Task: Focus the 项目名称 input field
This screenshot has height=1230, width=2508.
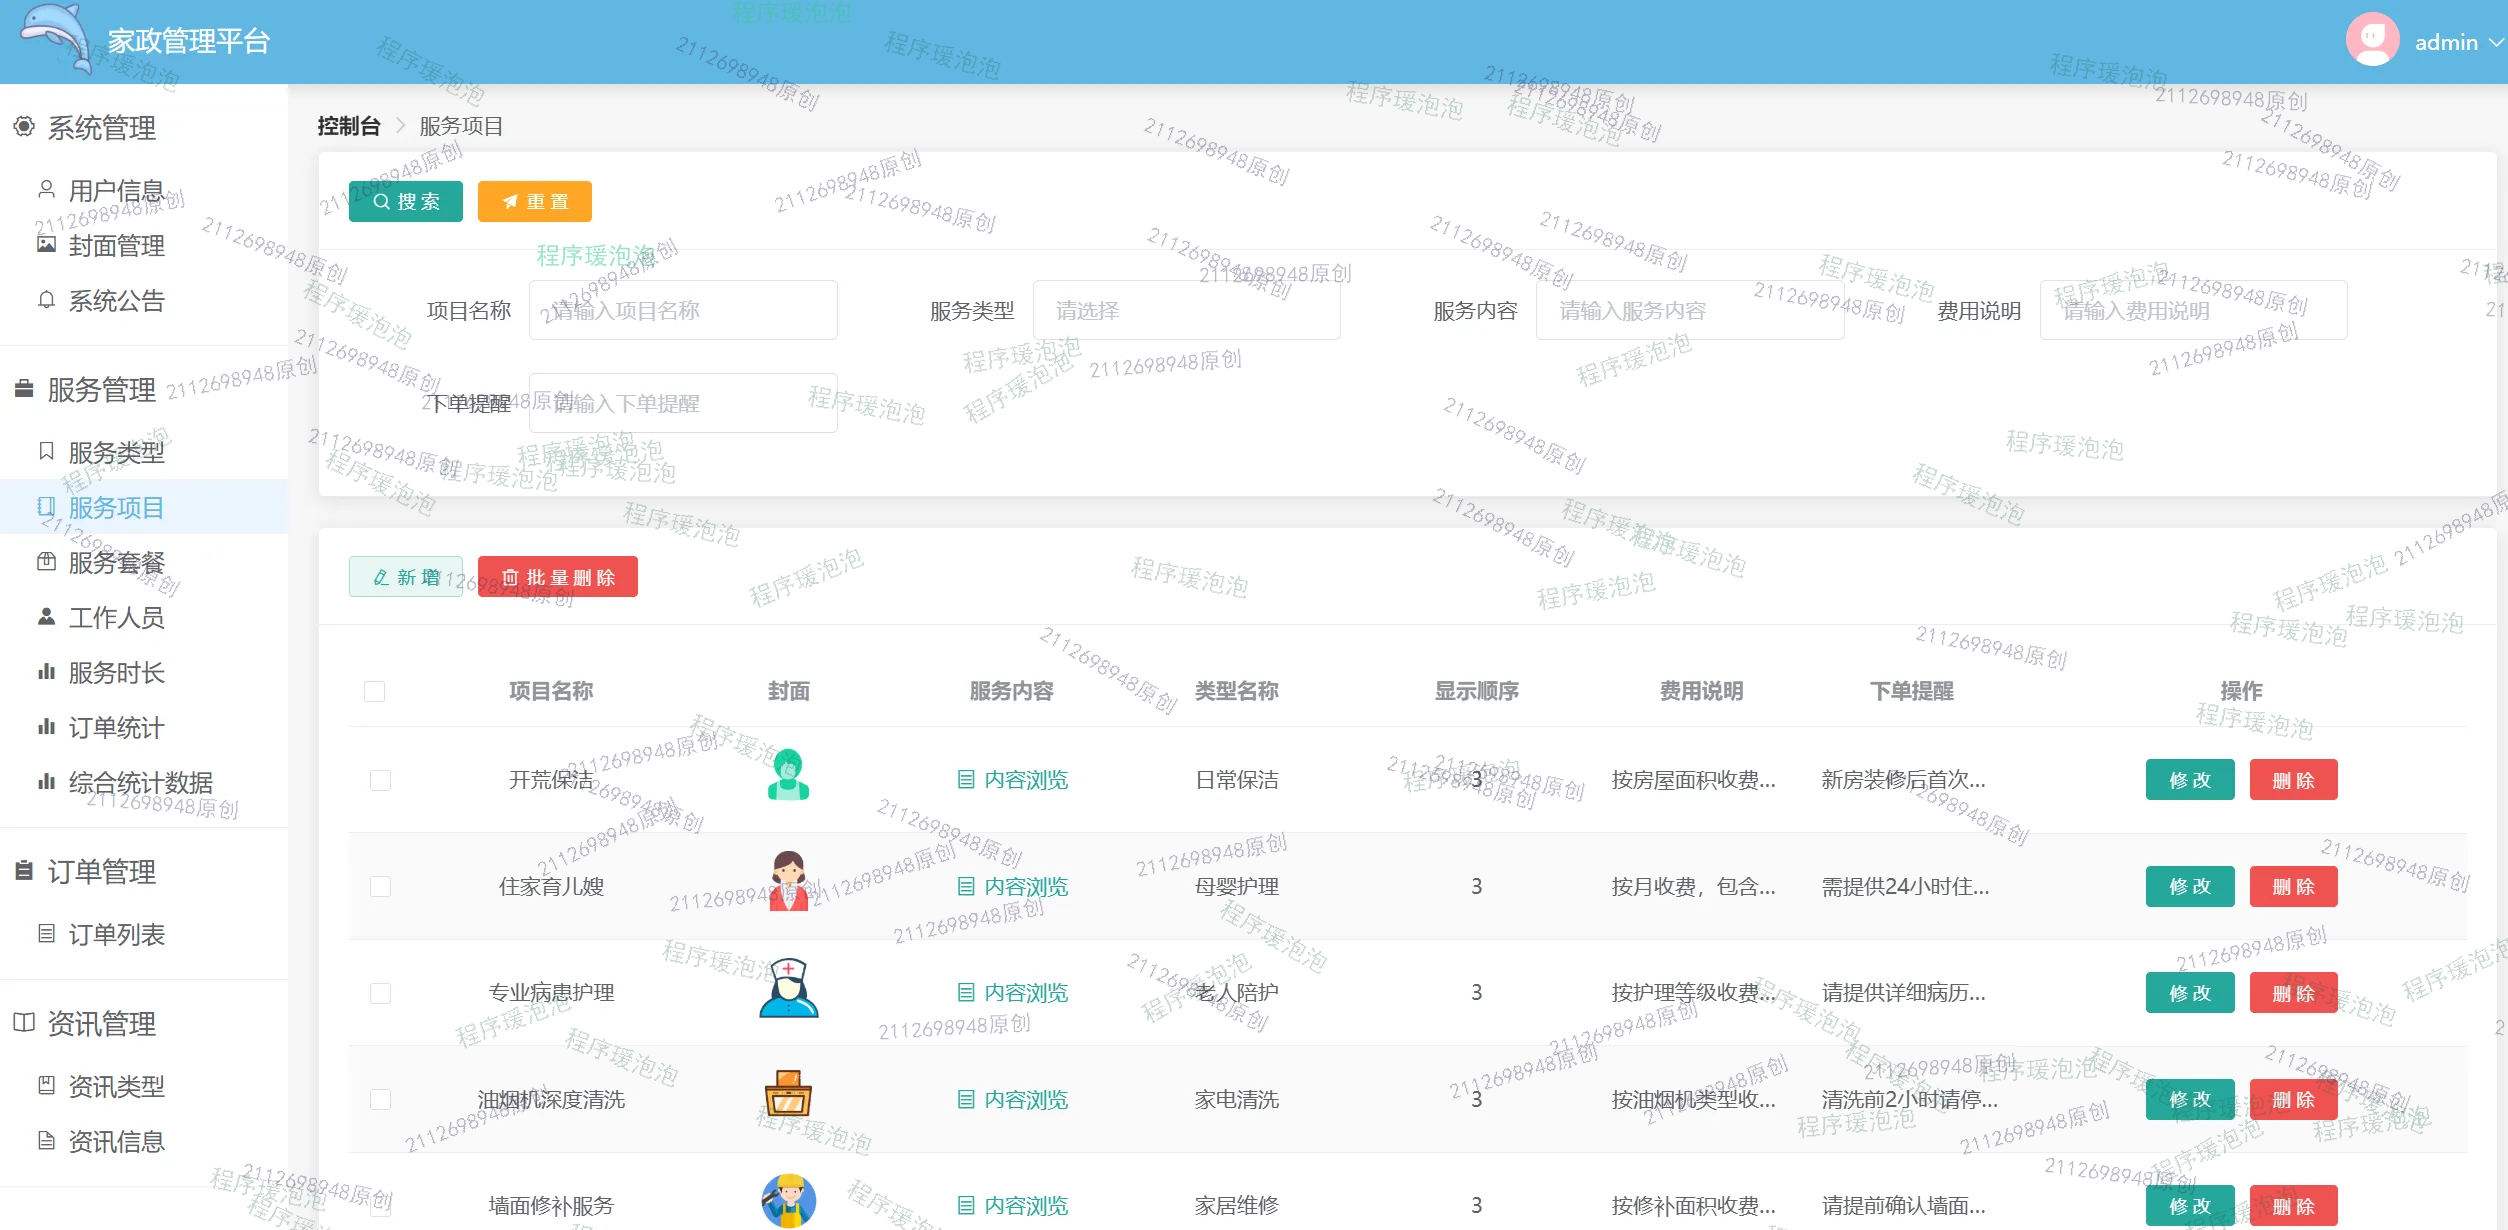Action: (683, 311)
